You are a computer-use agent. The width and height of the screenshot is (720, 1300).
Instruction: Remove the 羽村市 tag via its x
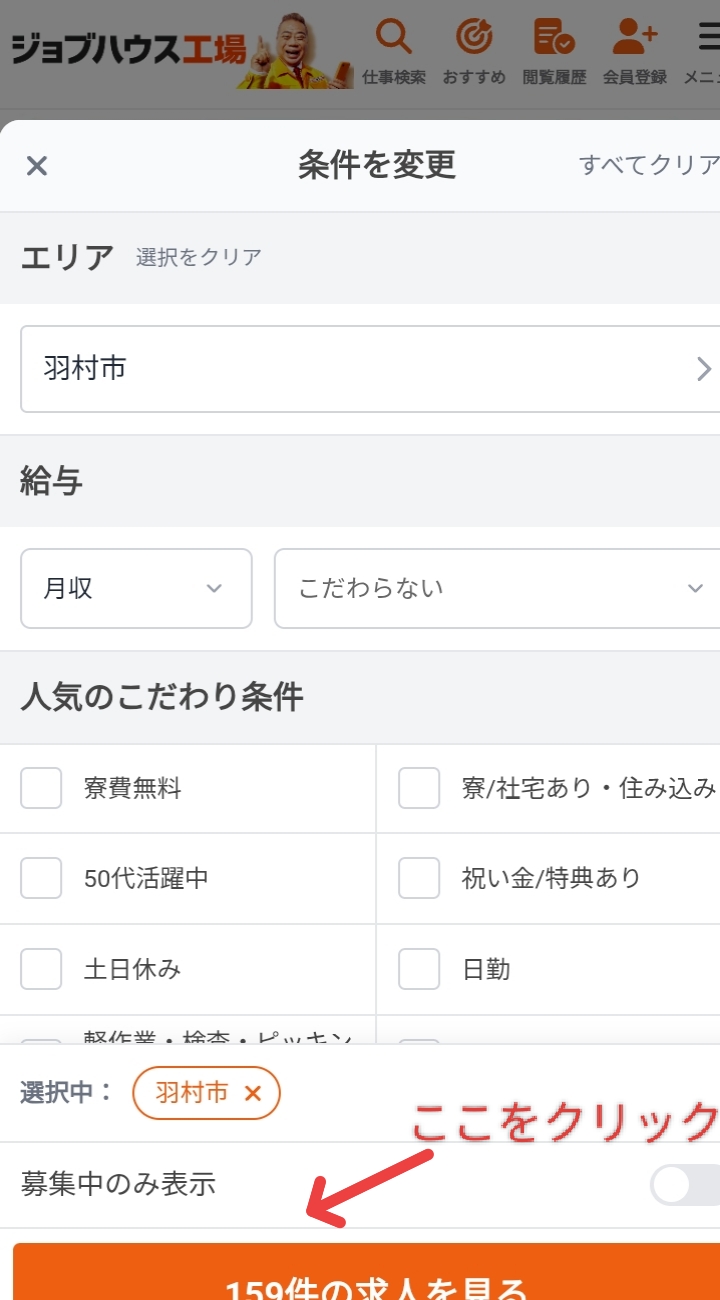[x=253, y=1093]
